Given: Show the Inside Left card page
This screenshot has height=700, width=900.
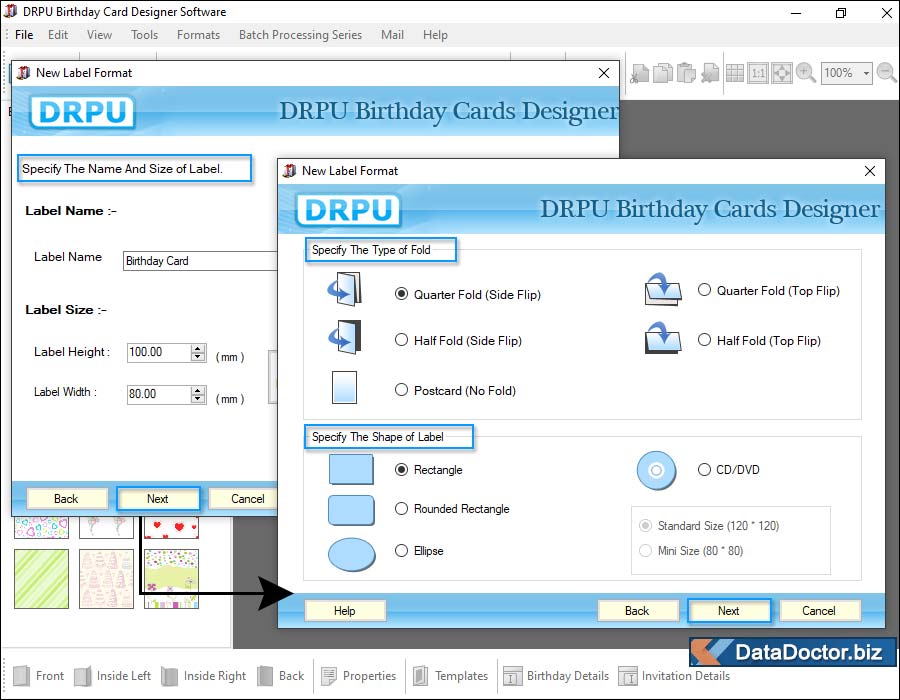Looking at the screenshot, I should 112,676.
